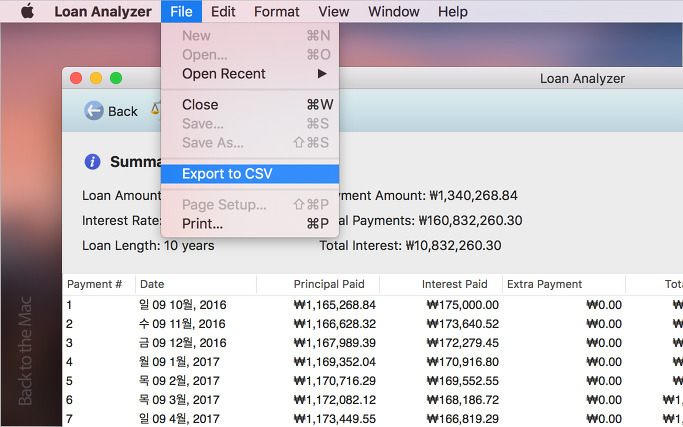
Task: Select date cell 목 09 3월, 2017
Action: [179, 400]
